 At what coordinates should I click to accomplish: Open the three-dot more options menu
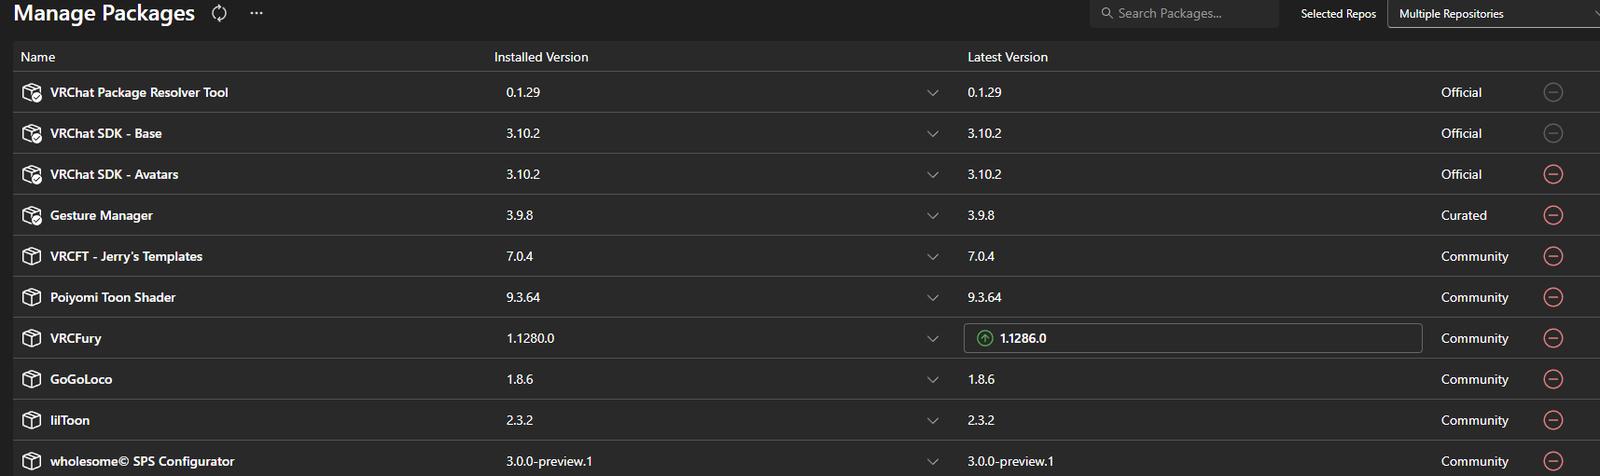[x=256, y=14]
